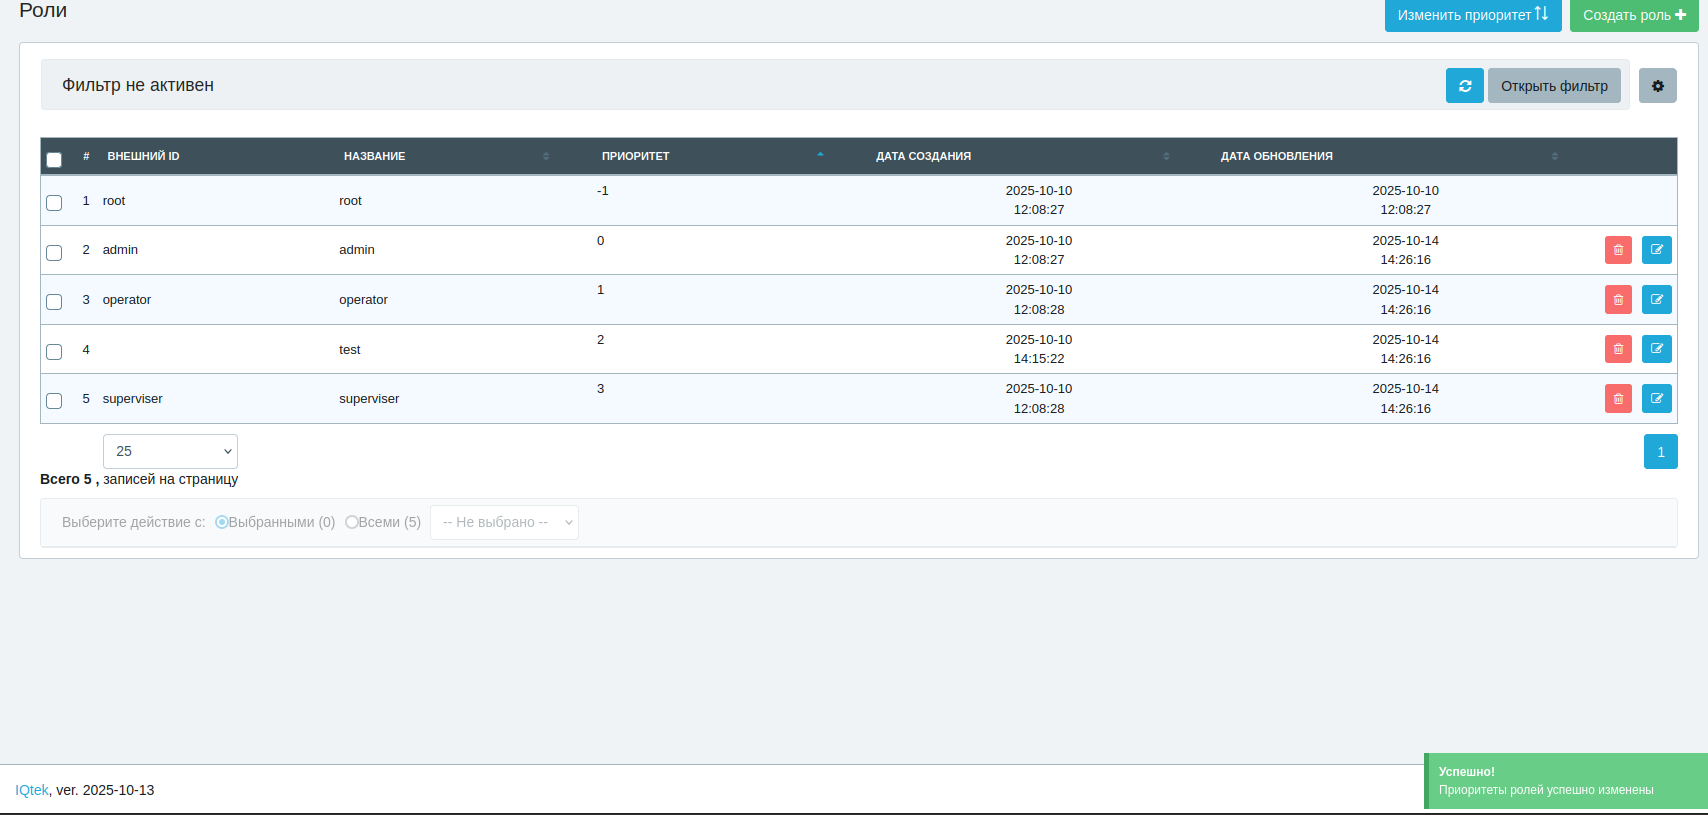Tick the checkbox for the root row
The width and height of the screenshot is (1708, 815).
[54, 203]
